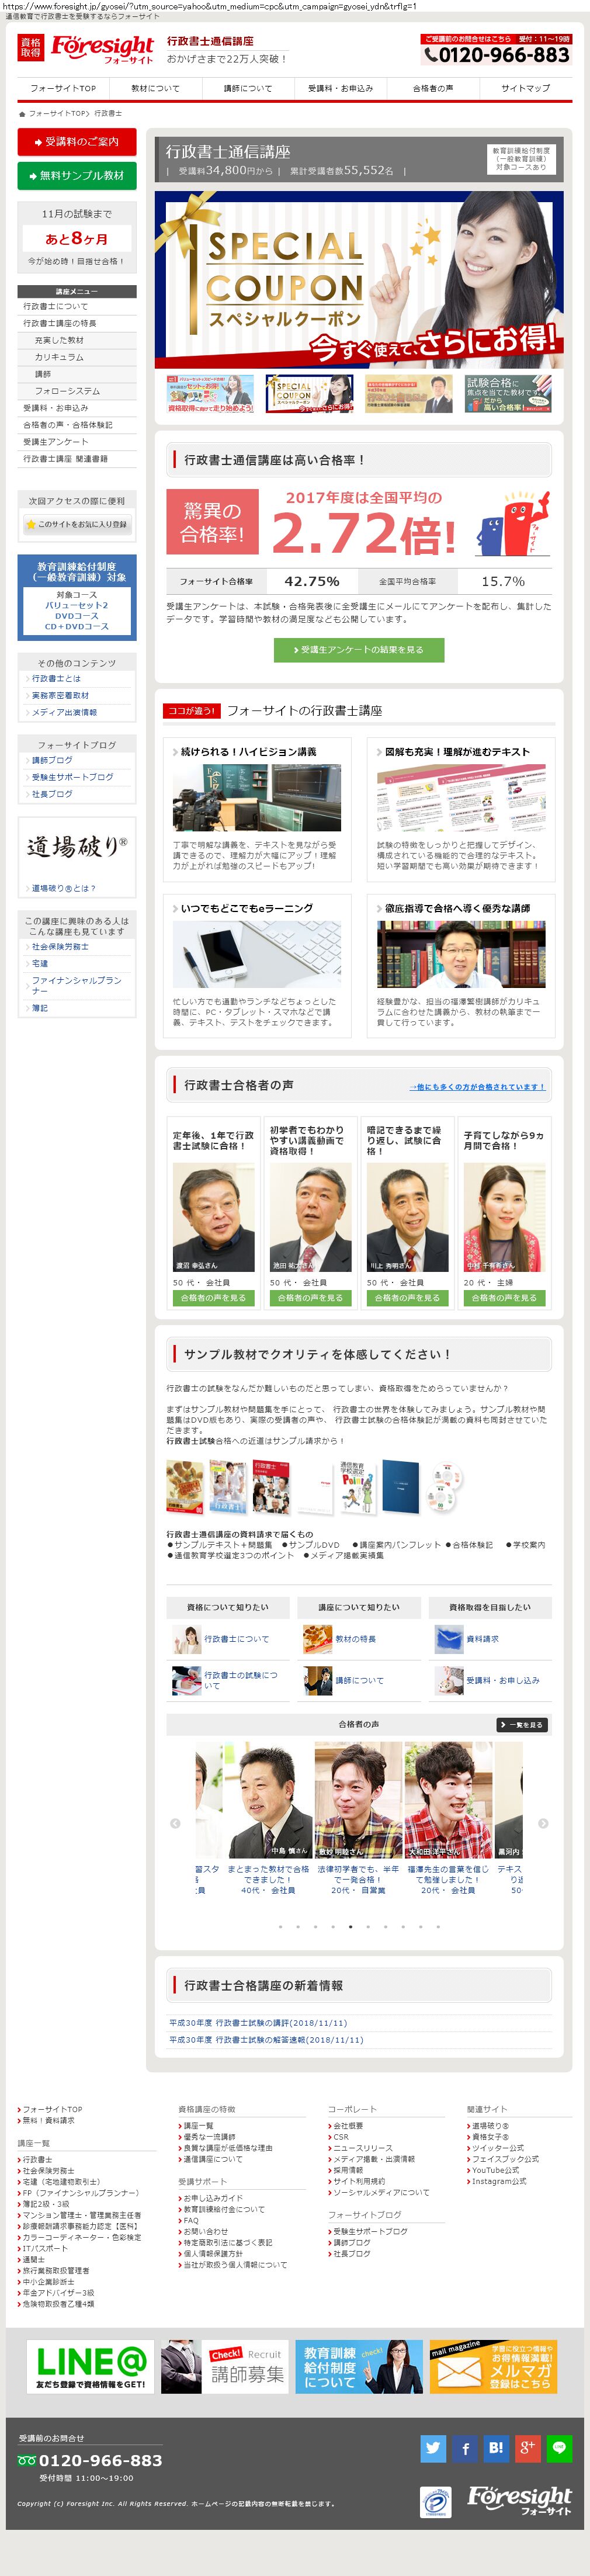Select the active fifth carousel pagination dot
The height and width of the screenshot is (2576, 590).
point(350,1926)
